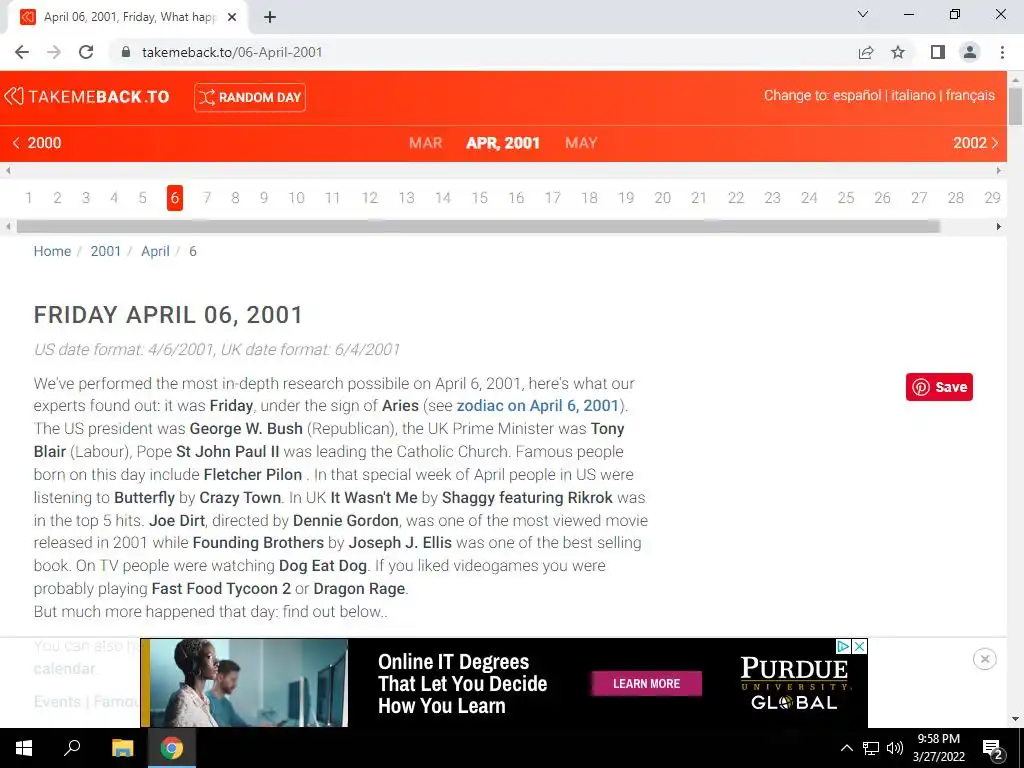Share this page icon in address bar
The height and width of the screenshot is (768, 1024).
(x=866, y=52)
